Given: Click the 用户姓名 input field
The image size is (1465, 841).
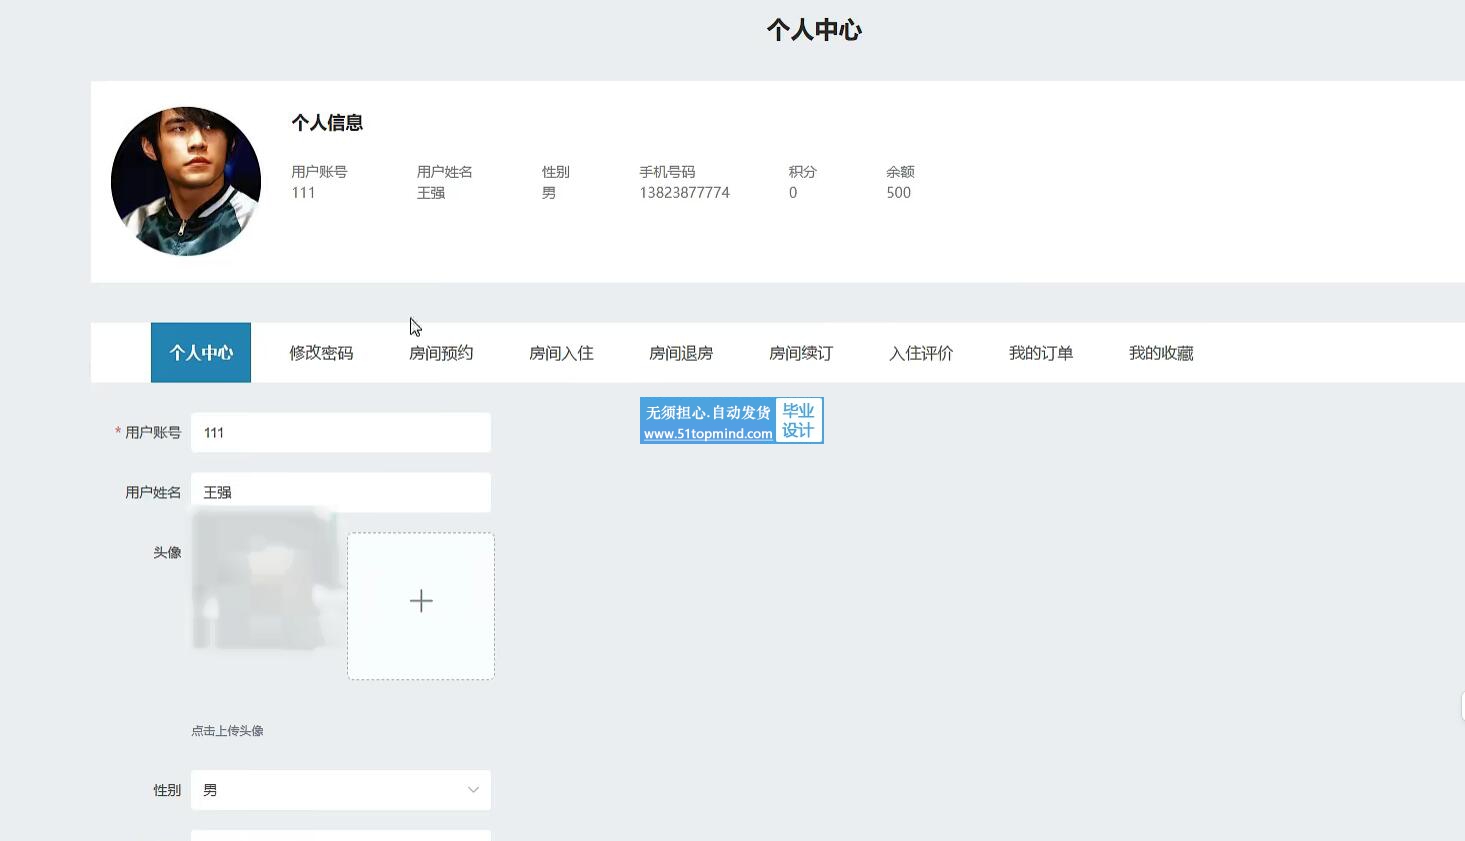Looking at the screenshot, I should [x=341, y=493].
